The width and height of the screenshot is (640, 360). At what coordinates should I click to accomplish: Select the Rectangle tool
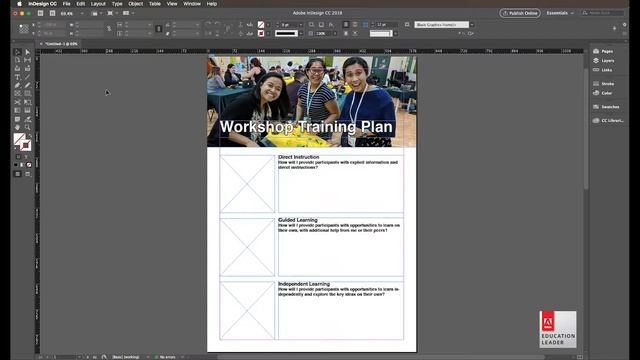[x=27, y=93]
